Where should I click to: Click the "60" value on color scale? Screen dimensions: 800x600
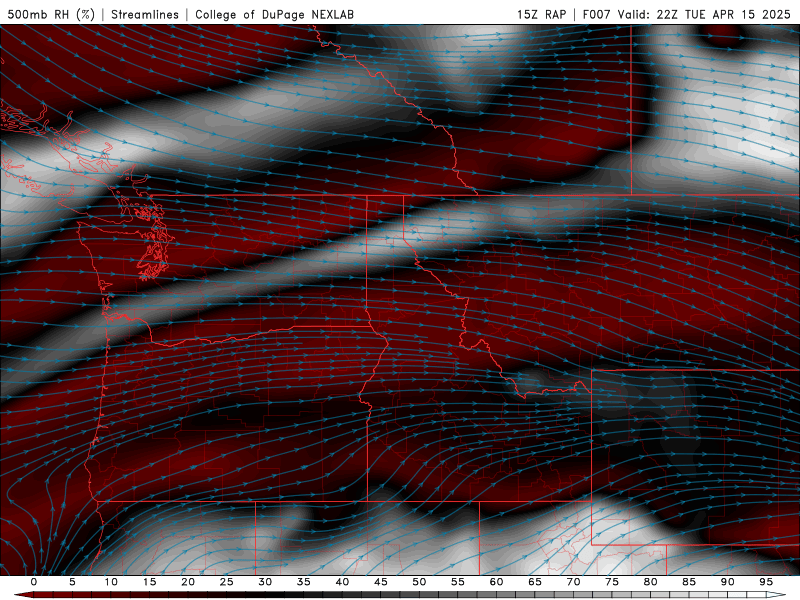[x=496, y=582]
